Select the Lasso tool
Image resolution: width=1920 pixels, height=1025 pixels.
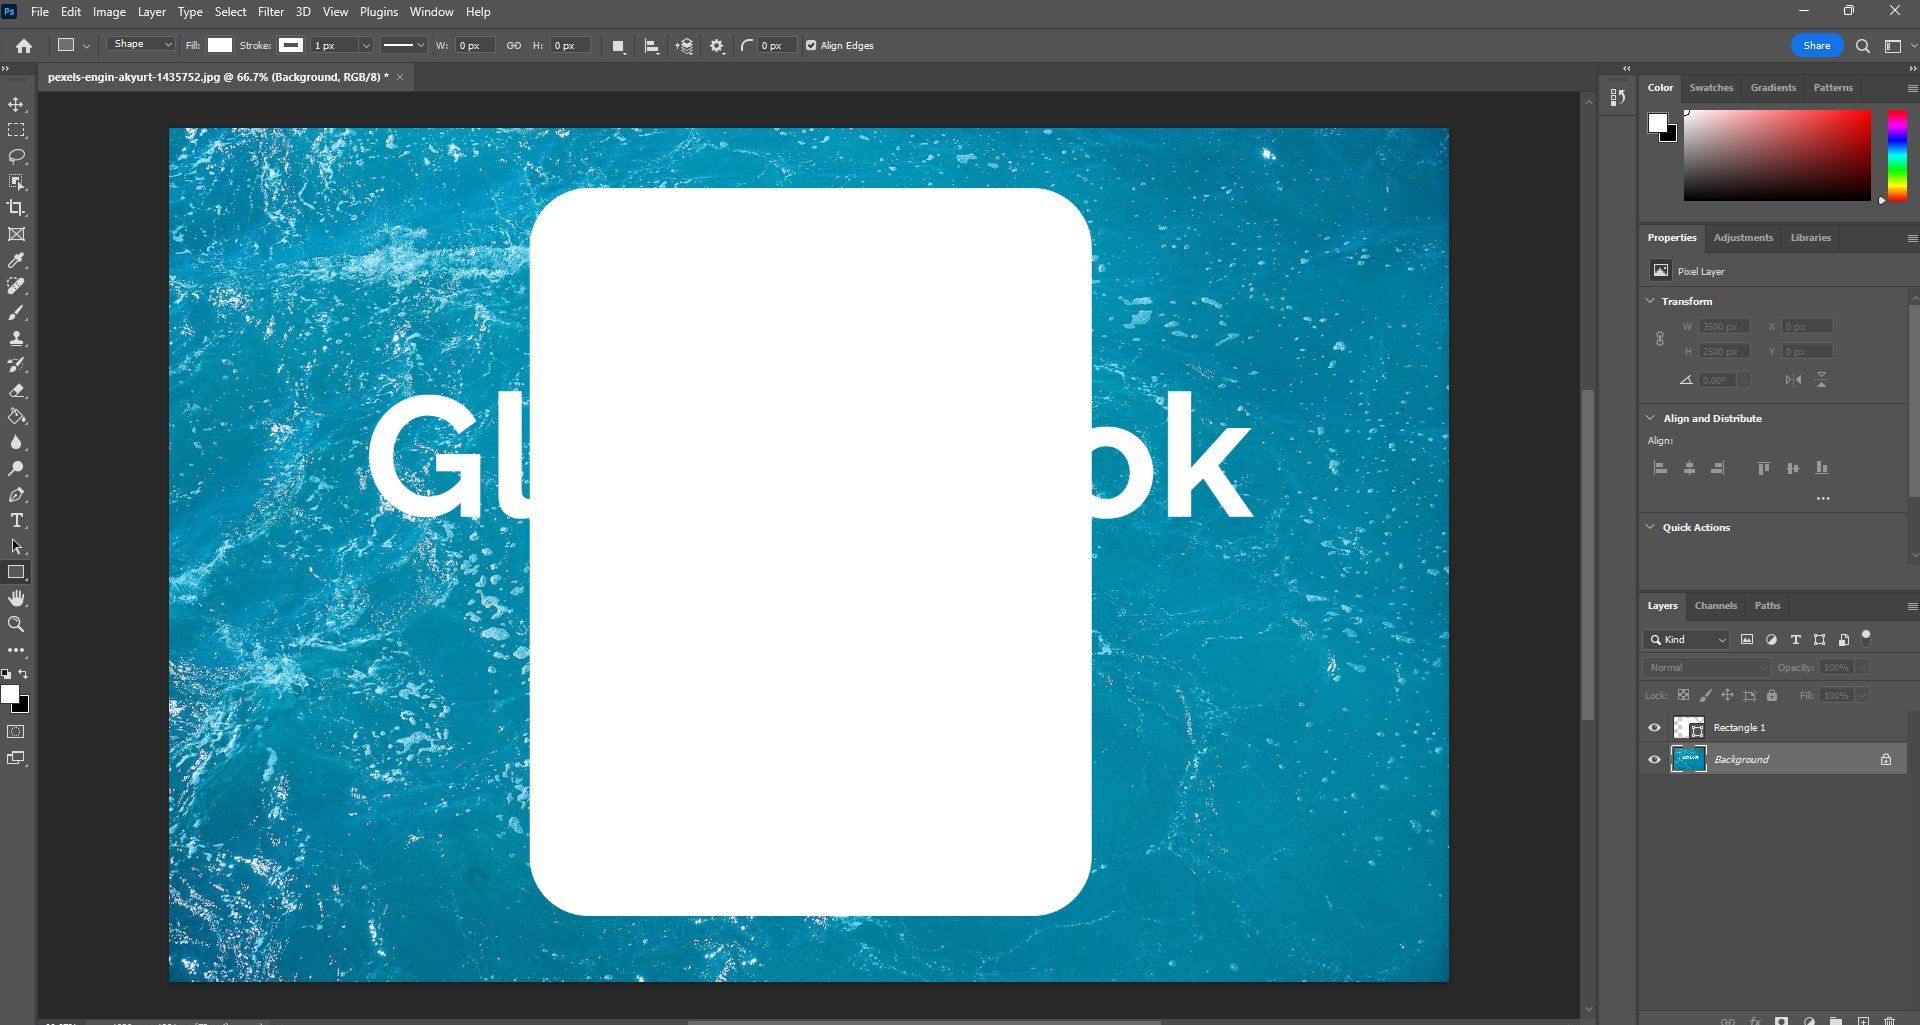coord(17,157)
